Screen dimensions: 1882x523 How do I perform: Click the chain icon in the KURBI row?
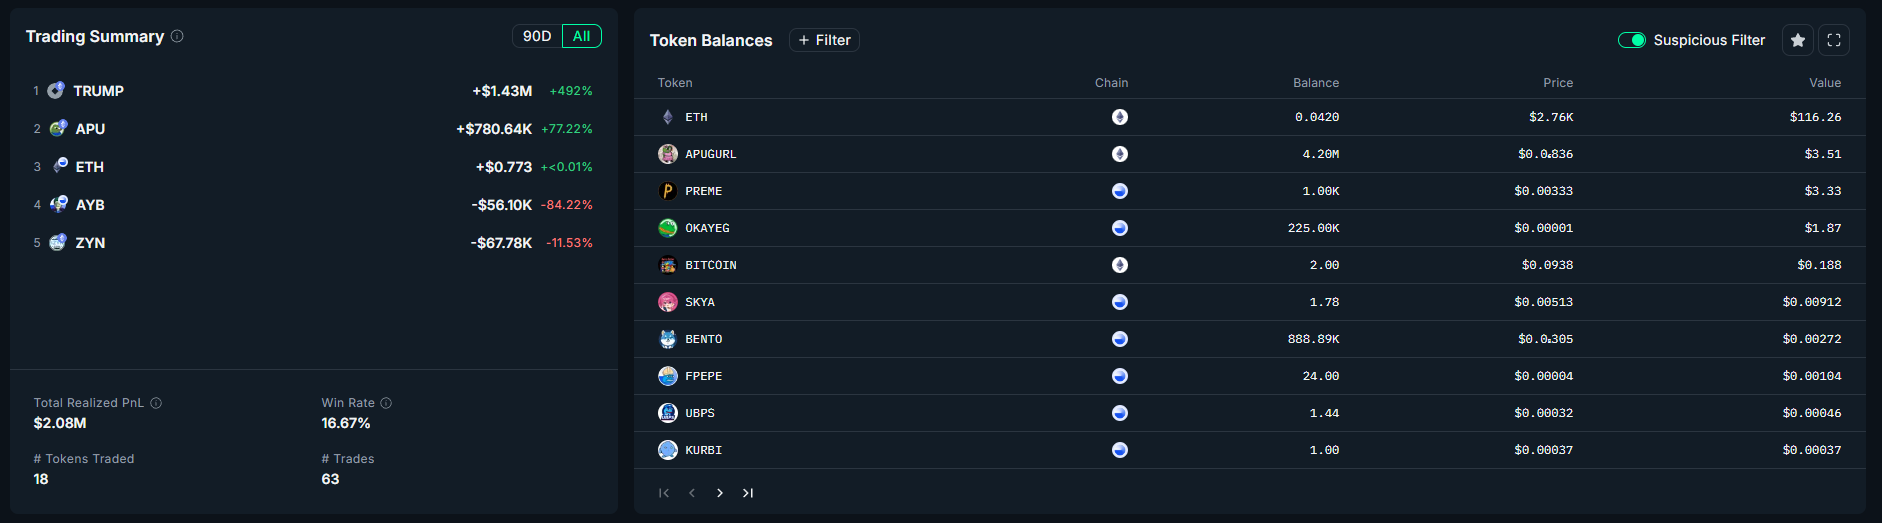[1120, 450]
